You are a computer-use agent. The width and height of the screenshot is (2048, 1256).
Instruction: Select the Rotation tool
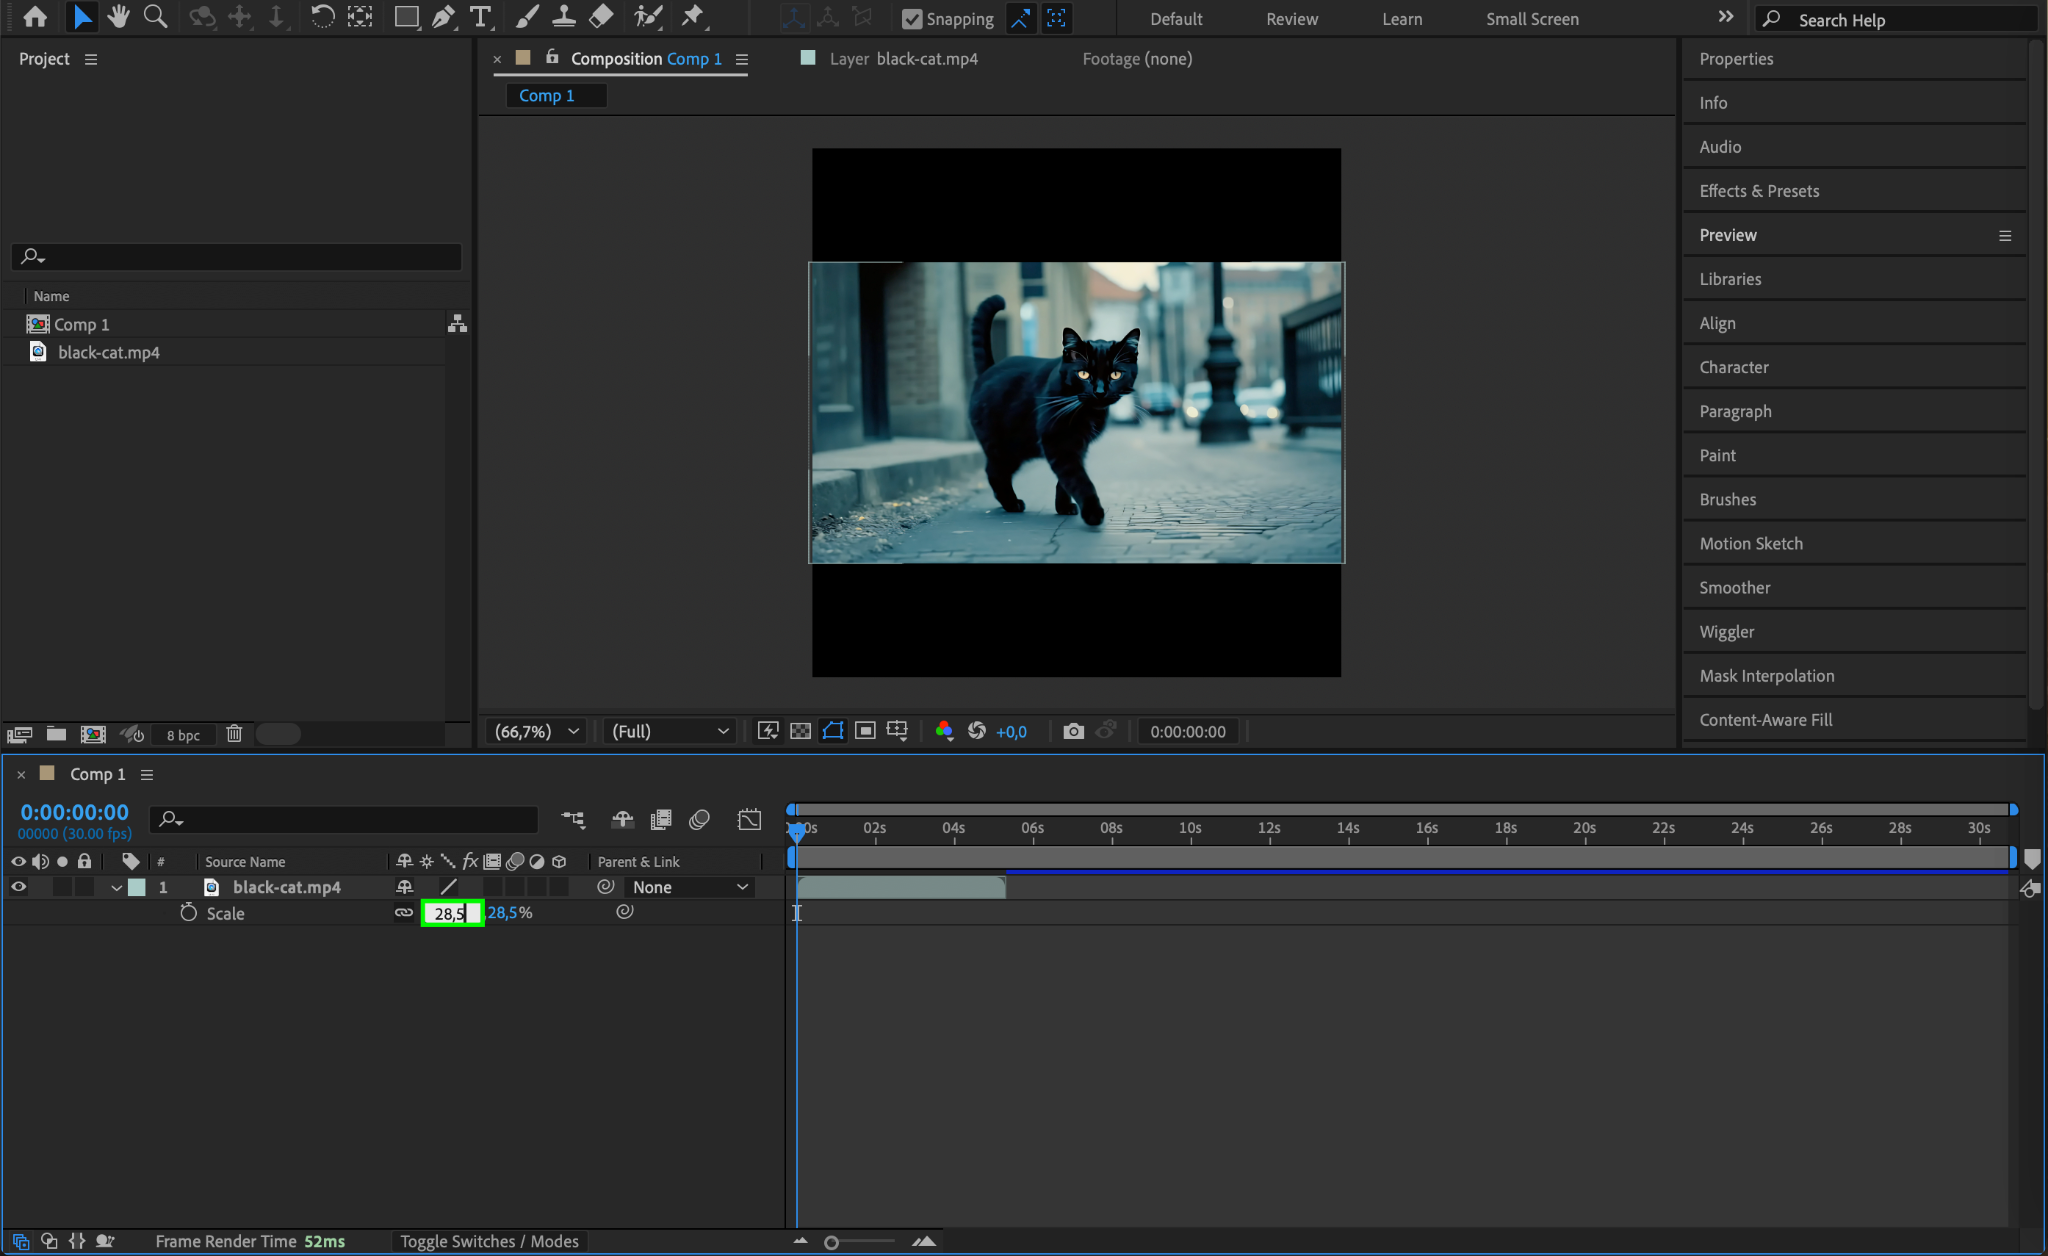[322, 17]
